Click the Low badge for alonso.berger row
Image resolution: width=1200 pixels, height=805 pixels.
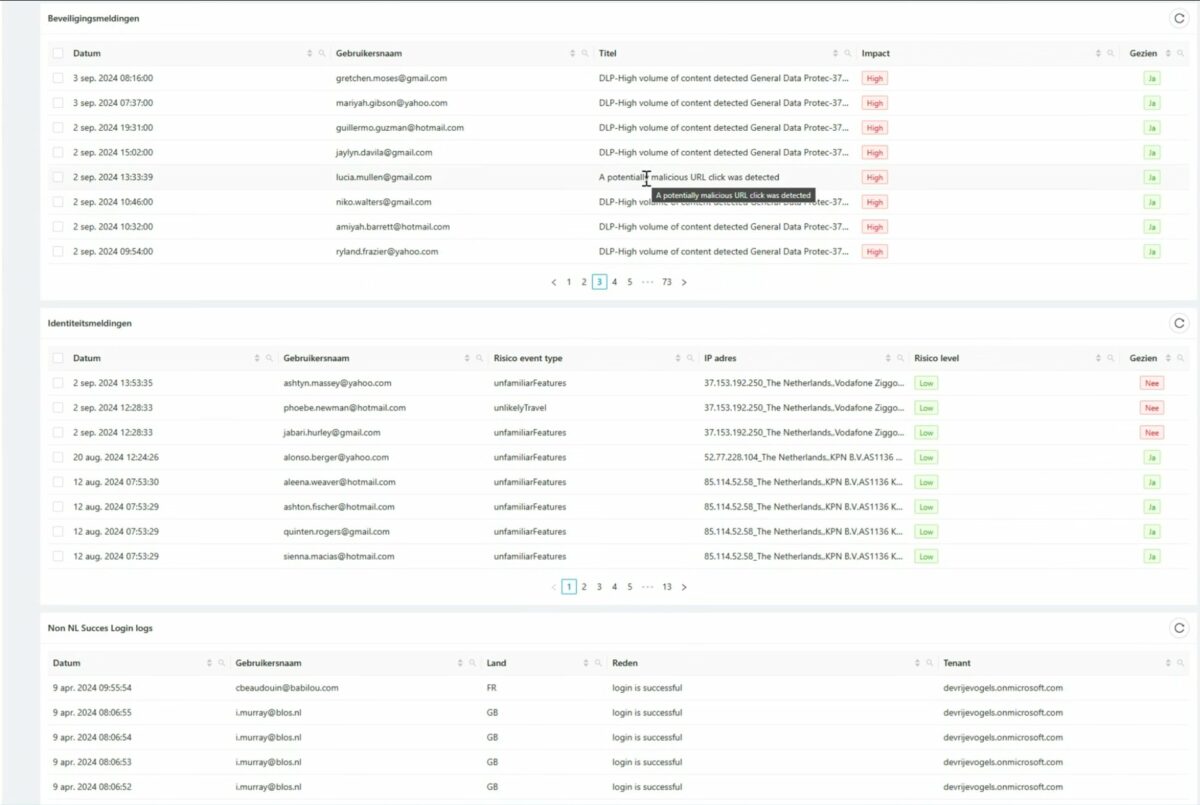(x=927, y=457)
